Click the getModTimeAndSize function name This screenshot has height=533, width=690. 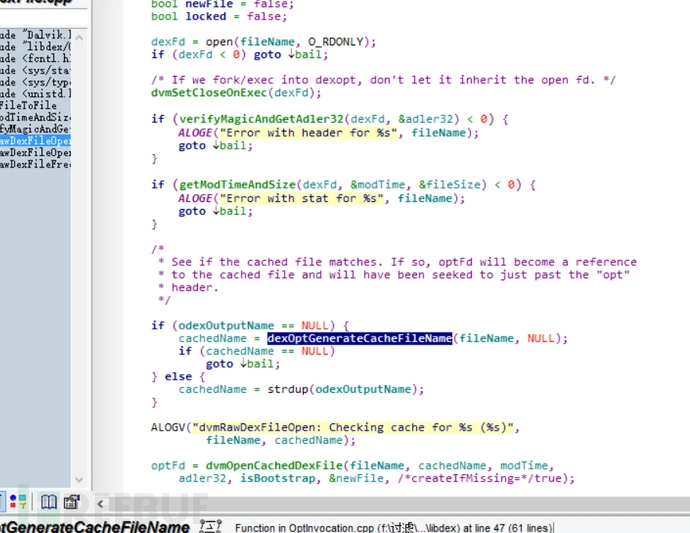click(237, 184)
